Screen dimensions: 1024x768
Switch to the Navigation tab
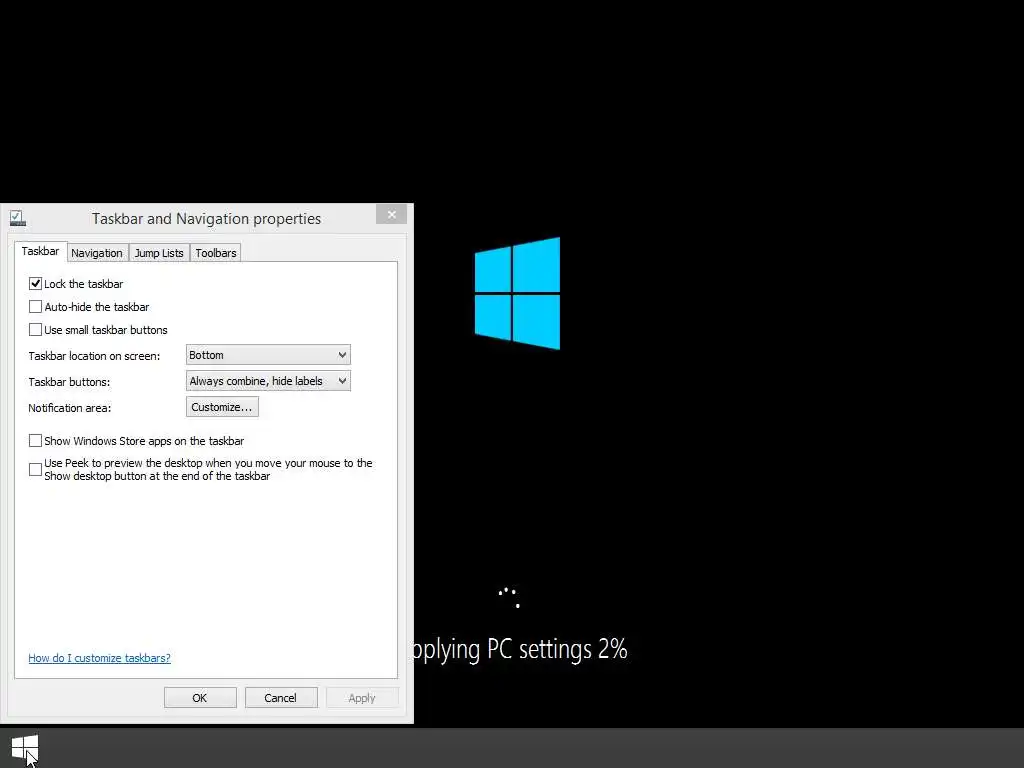coord(97,253)
